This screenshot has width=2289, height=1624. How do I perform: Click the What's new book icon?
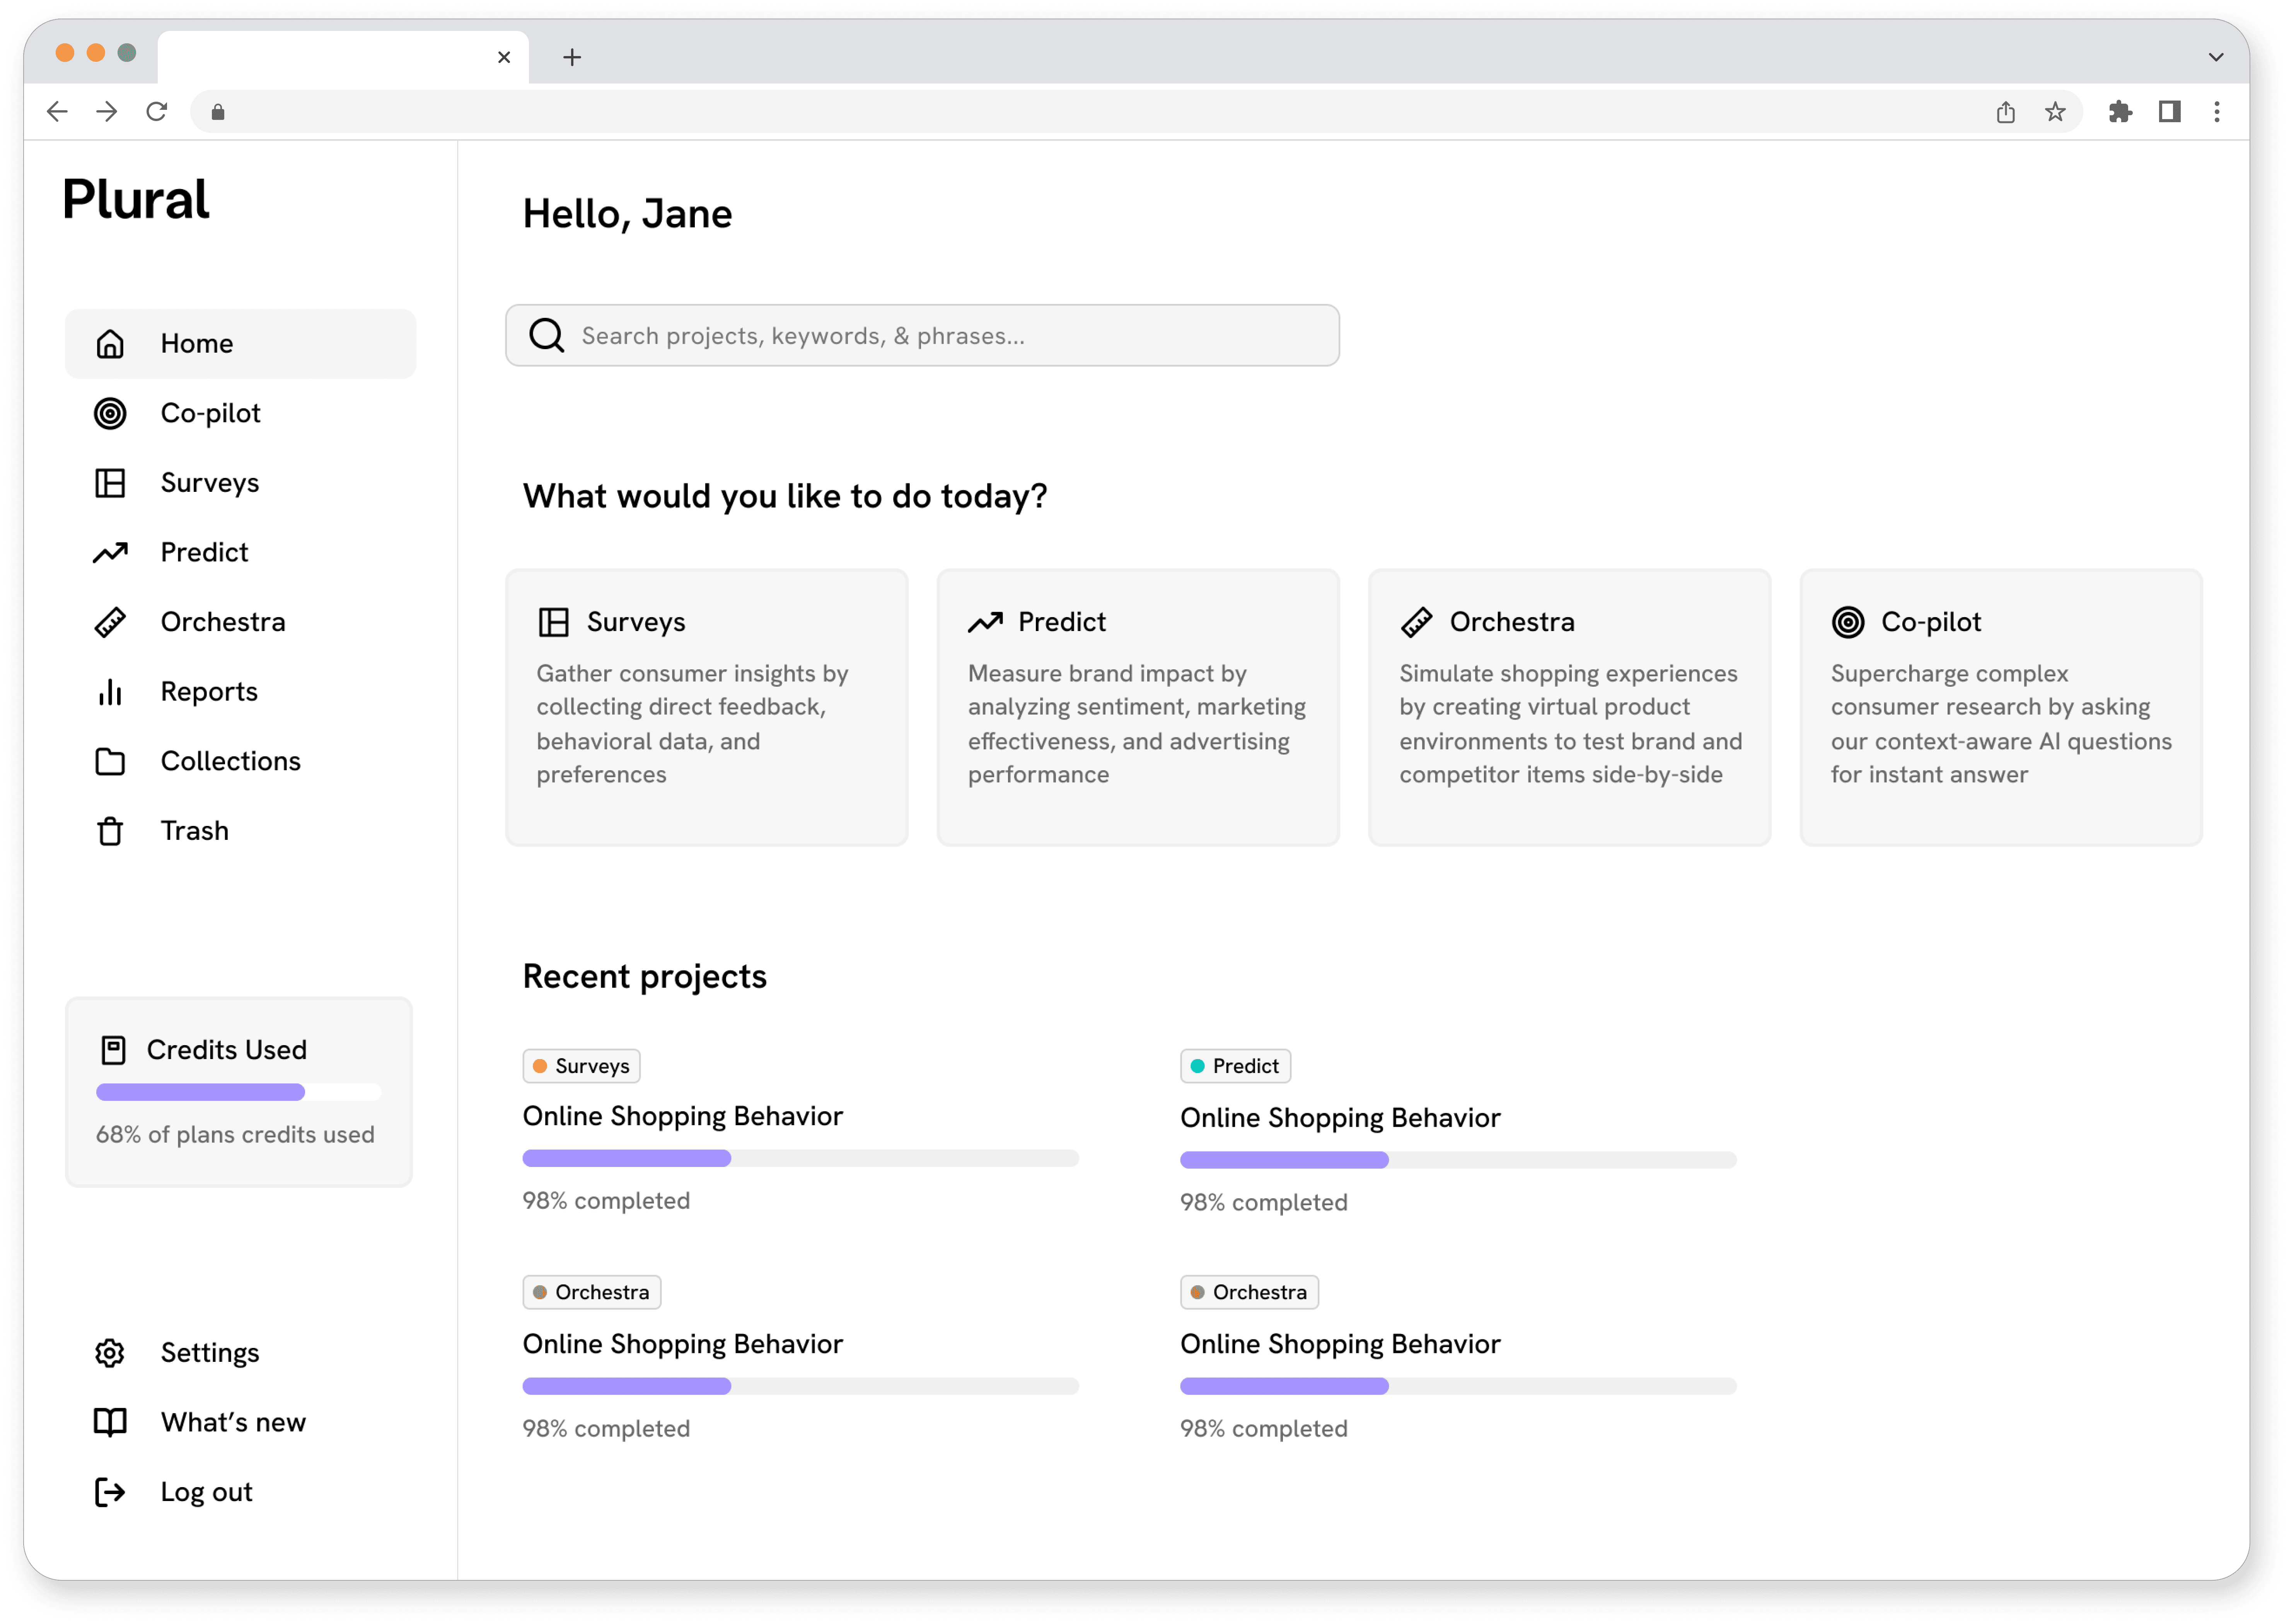[110, 1422]
